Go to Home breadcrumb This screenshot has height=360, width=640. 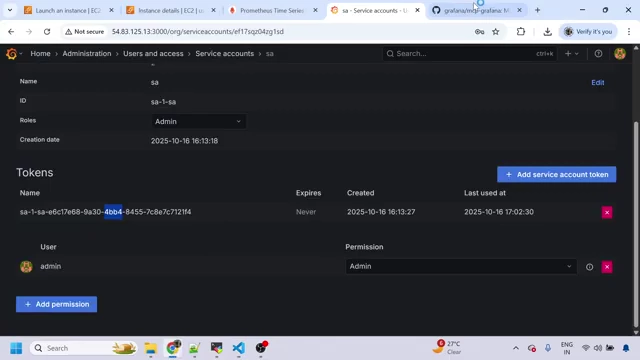pyautogui.click(x=40, y=53)
